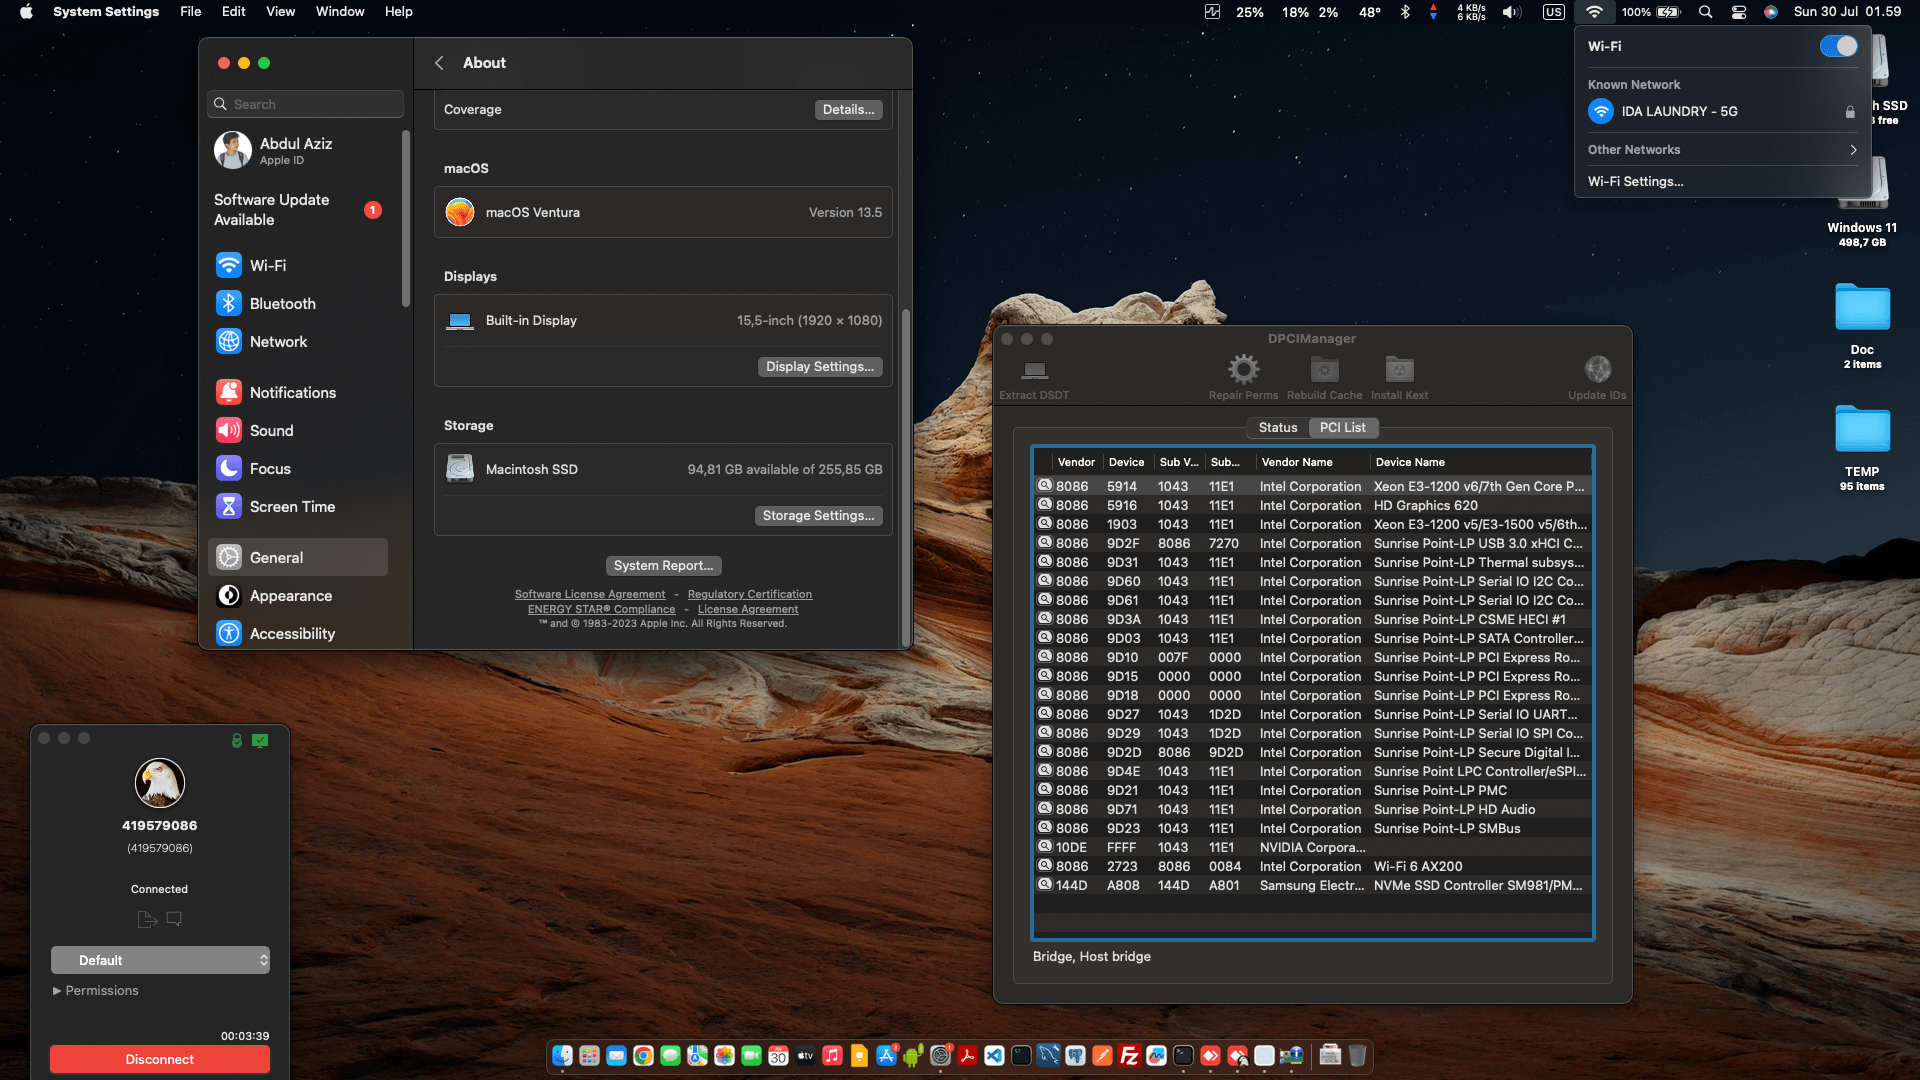Open Visual Studio Code from the dock
The width and height of the screenshot is (1920, 1080).
pyautogui.click(x=994, y=1055)
